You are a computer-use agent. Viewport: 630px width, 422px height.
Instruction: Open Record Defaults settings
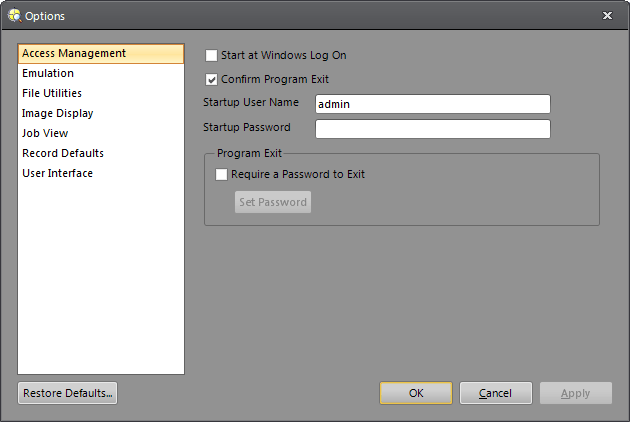coord(63,153)
